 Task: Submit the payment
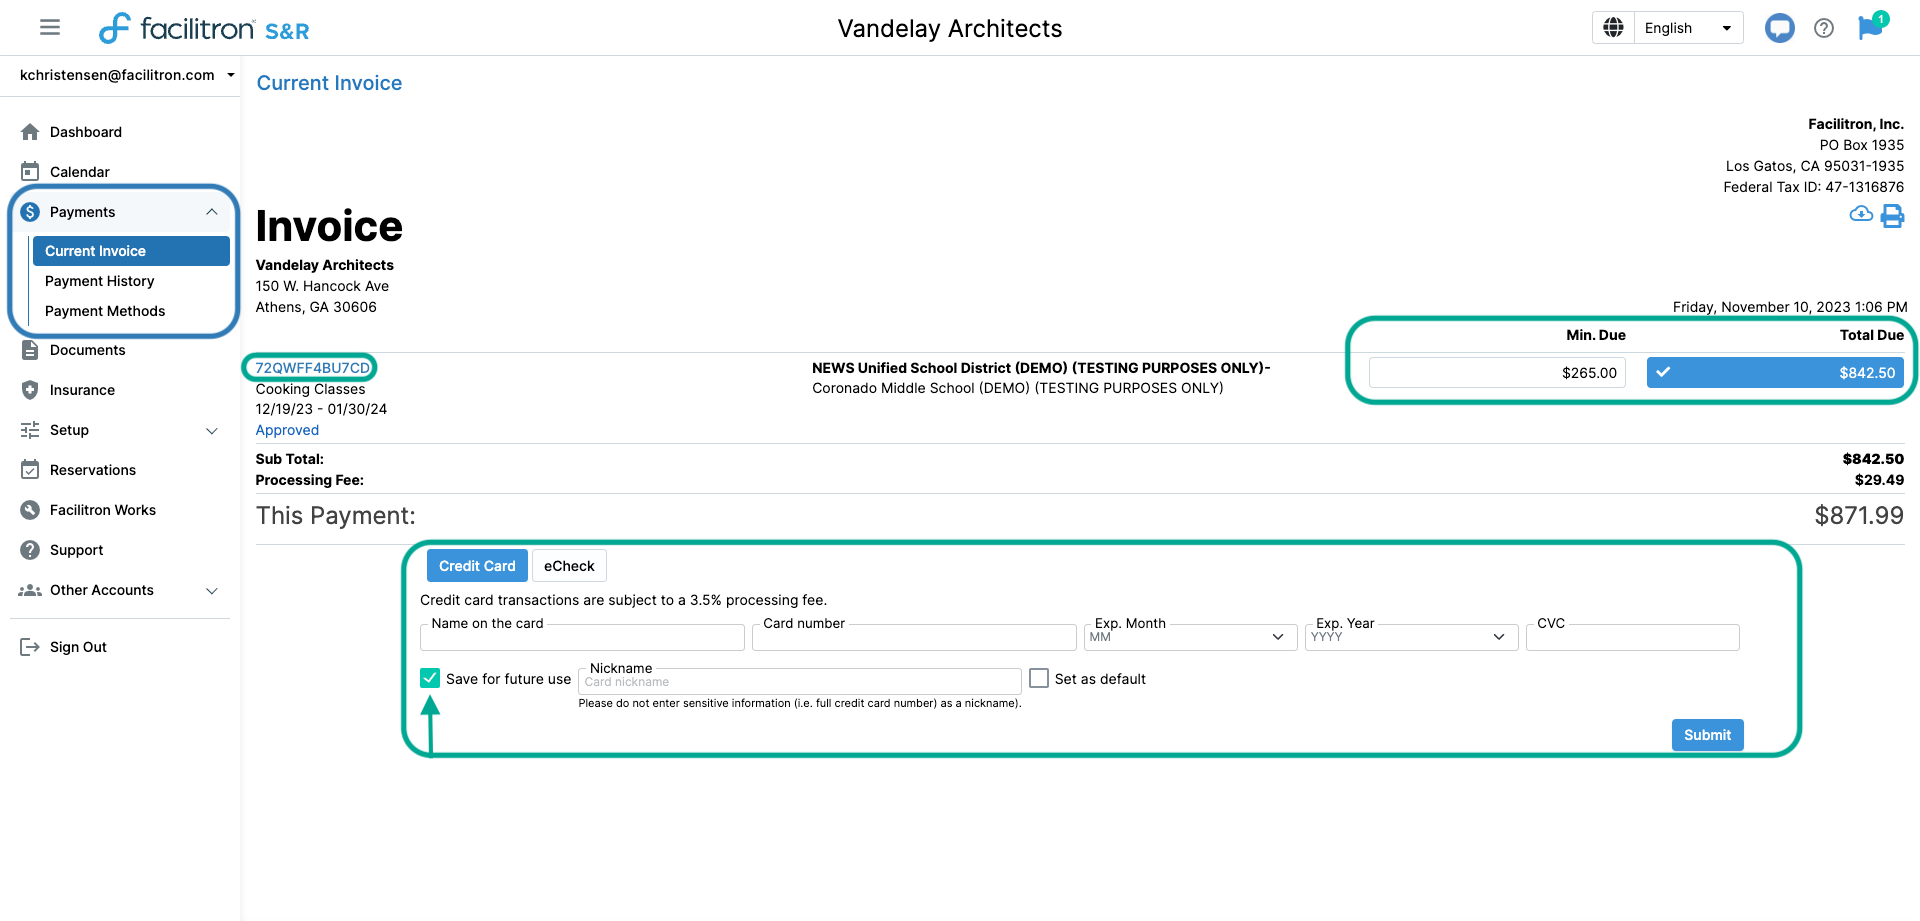coord(1707,735)
